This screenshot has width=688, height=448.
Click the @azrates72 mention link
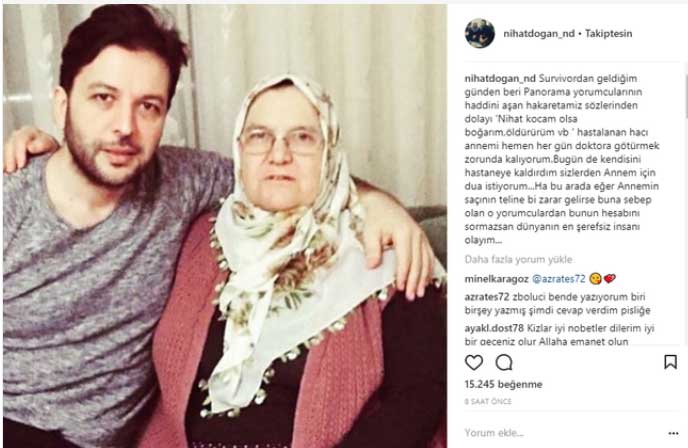(559, 279)
